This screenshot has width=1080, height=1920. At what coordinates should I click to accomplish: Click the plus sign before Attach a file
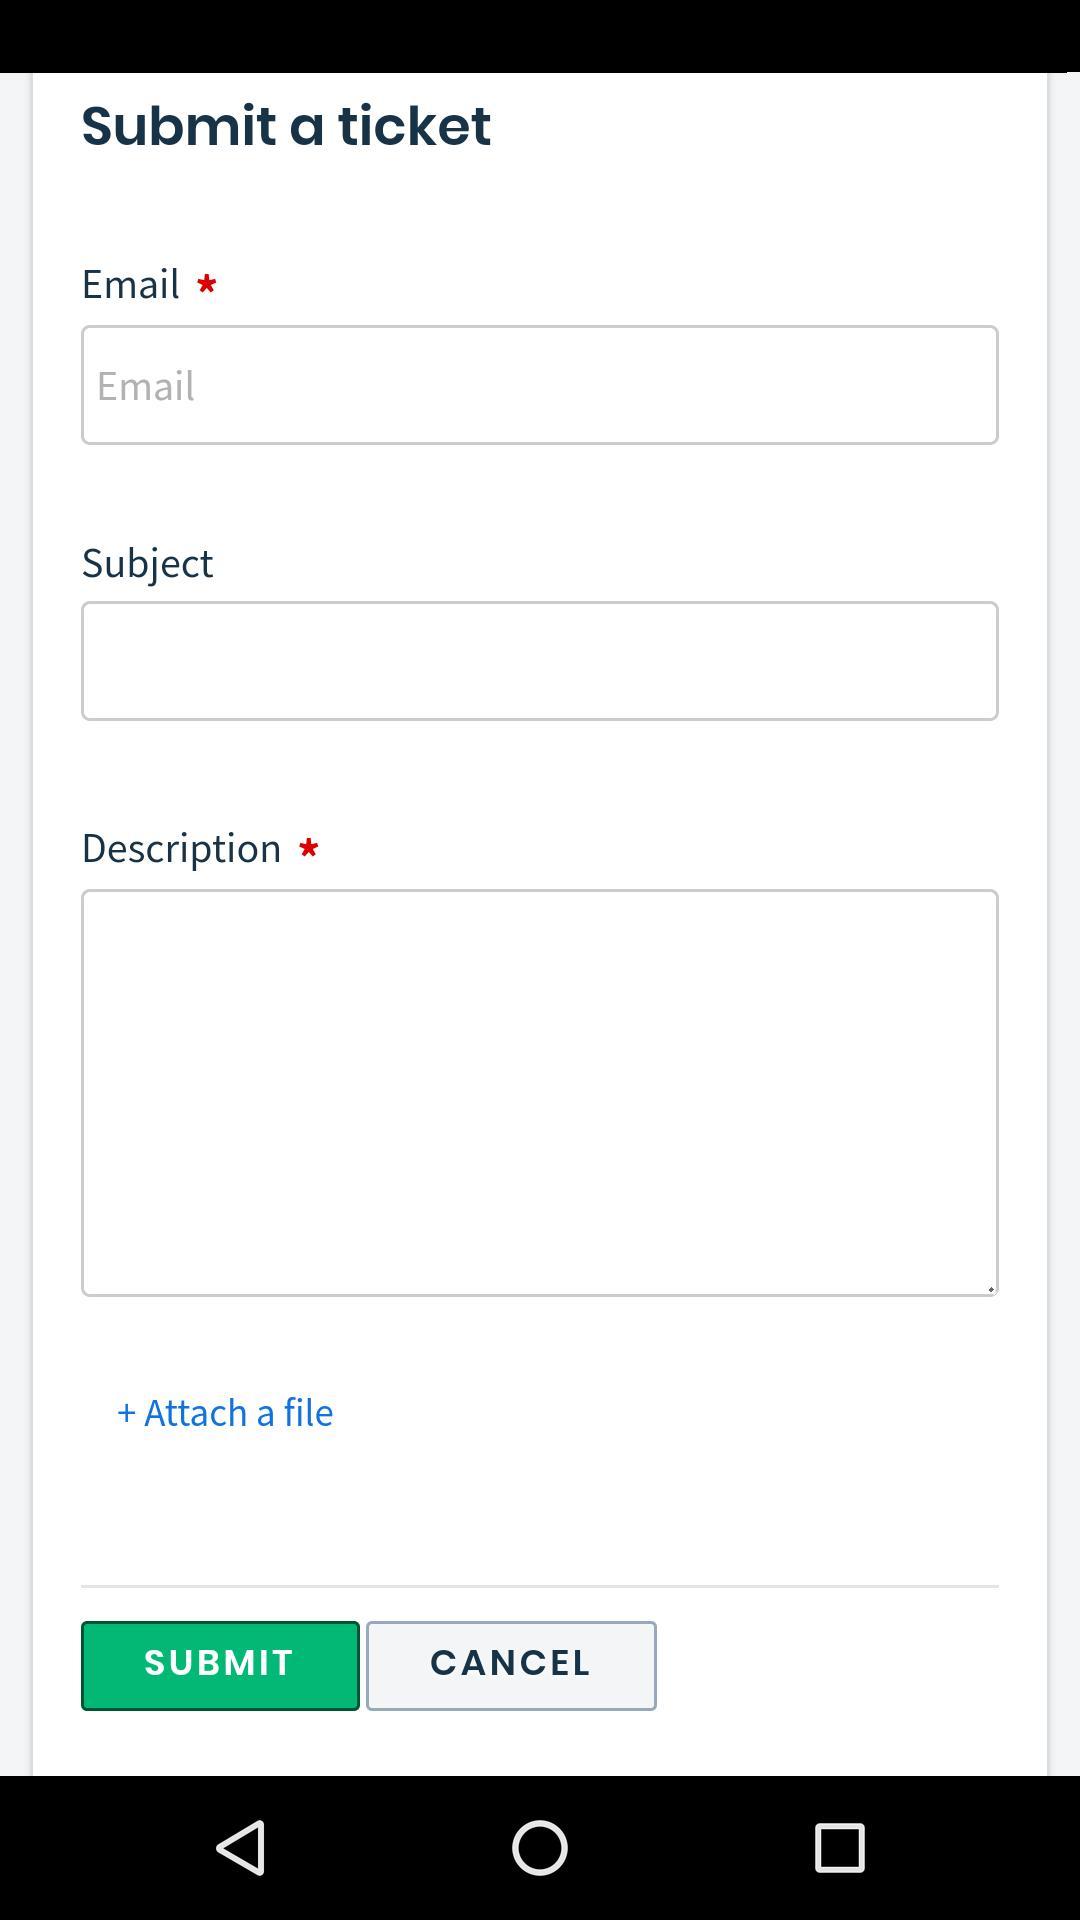[x=126, y=1413]
